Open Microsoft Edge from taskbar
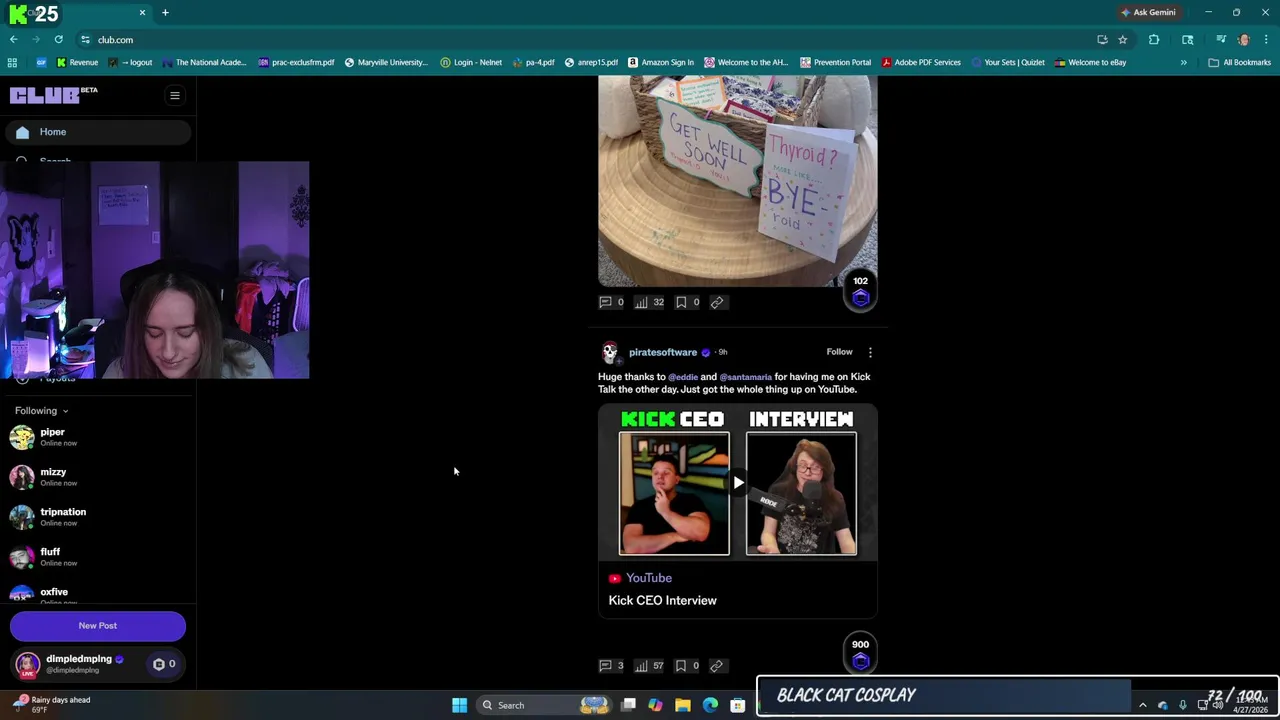 pos(710,705)
